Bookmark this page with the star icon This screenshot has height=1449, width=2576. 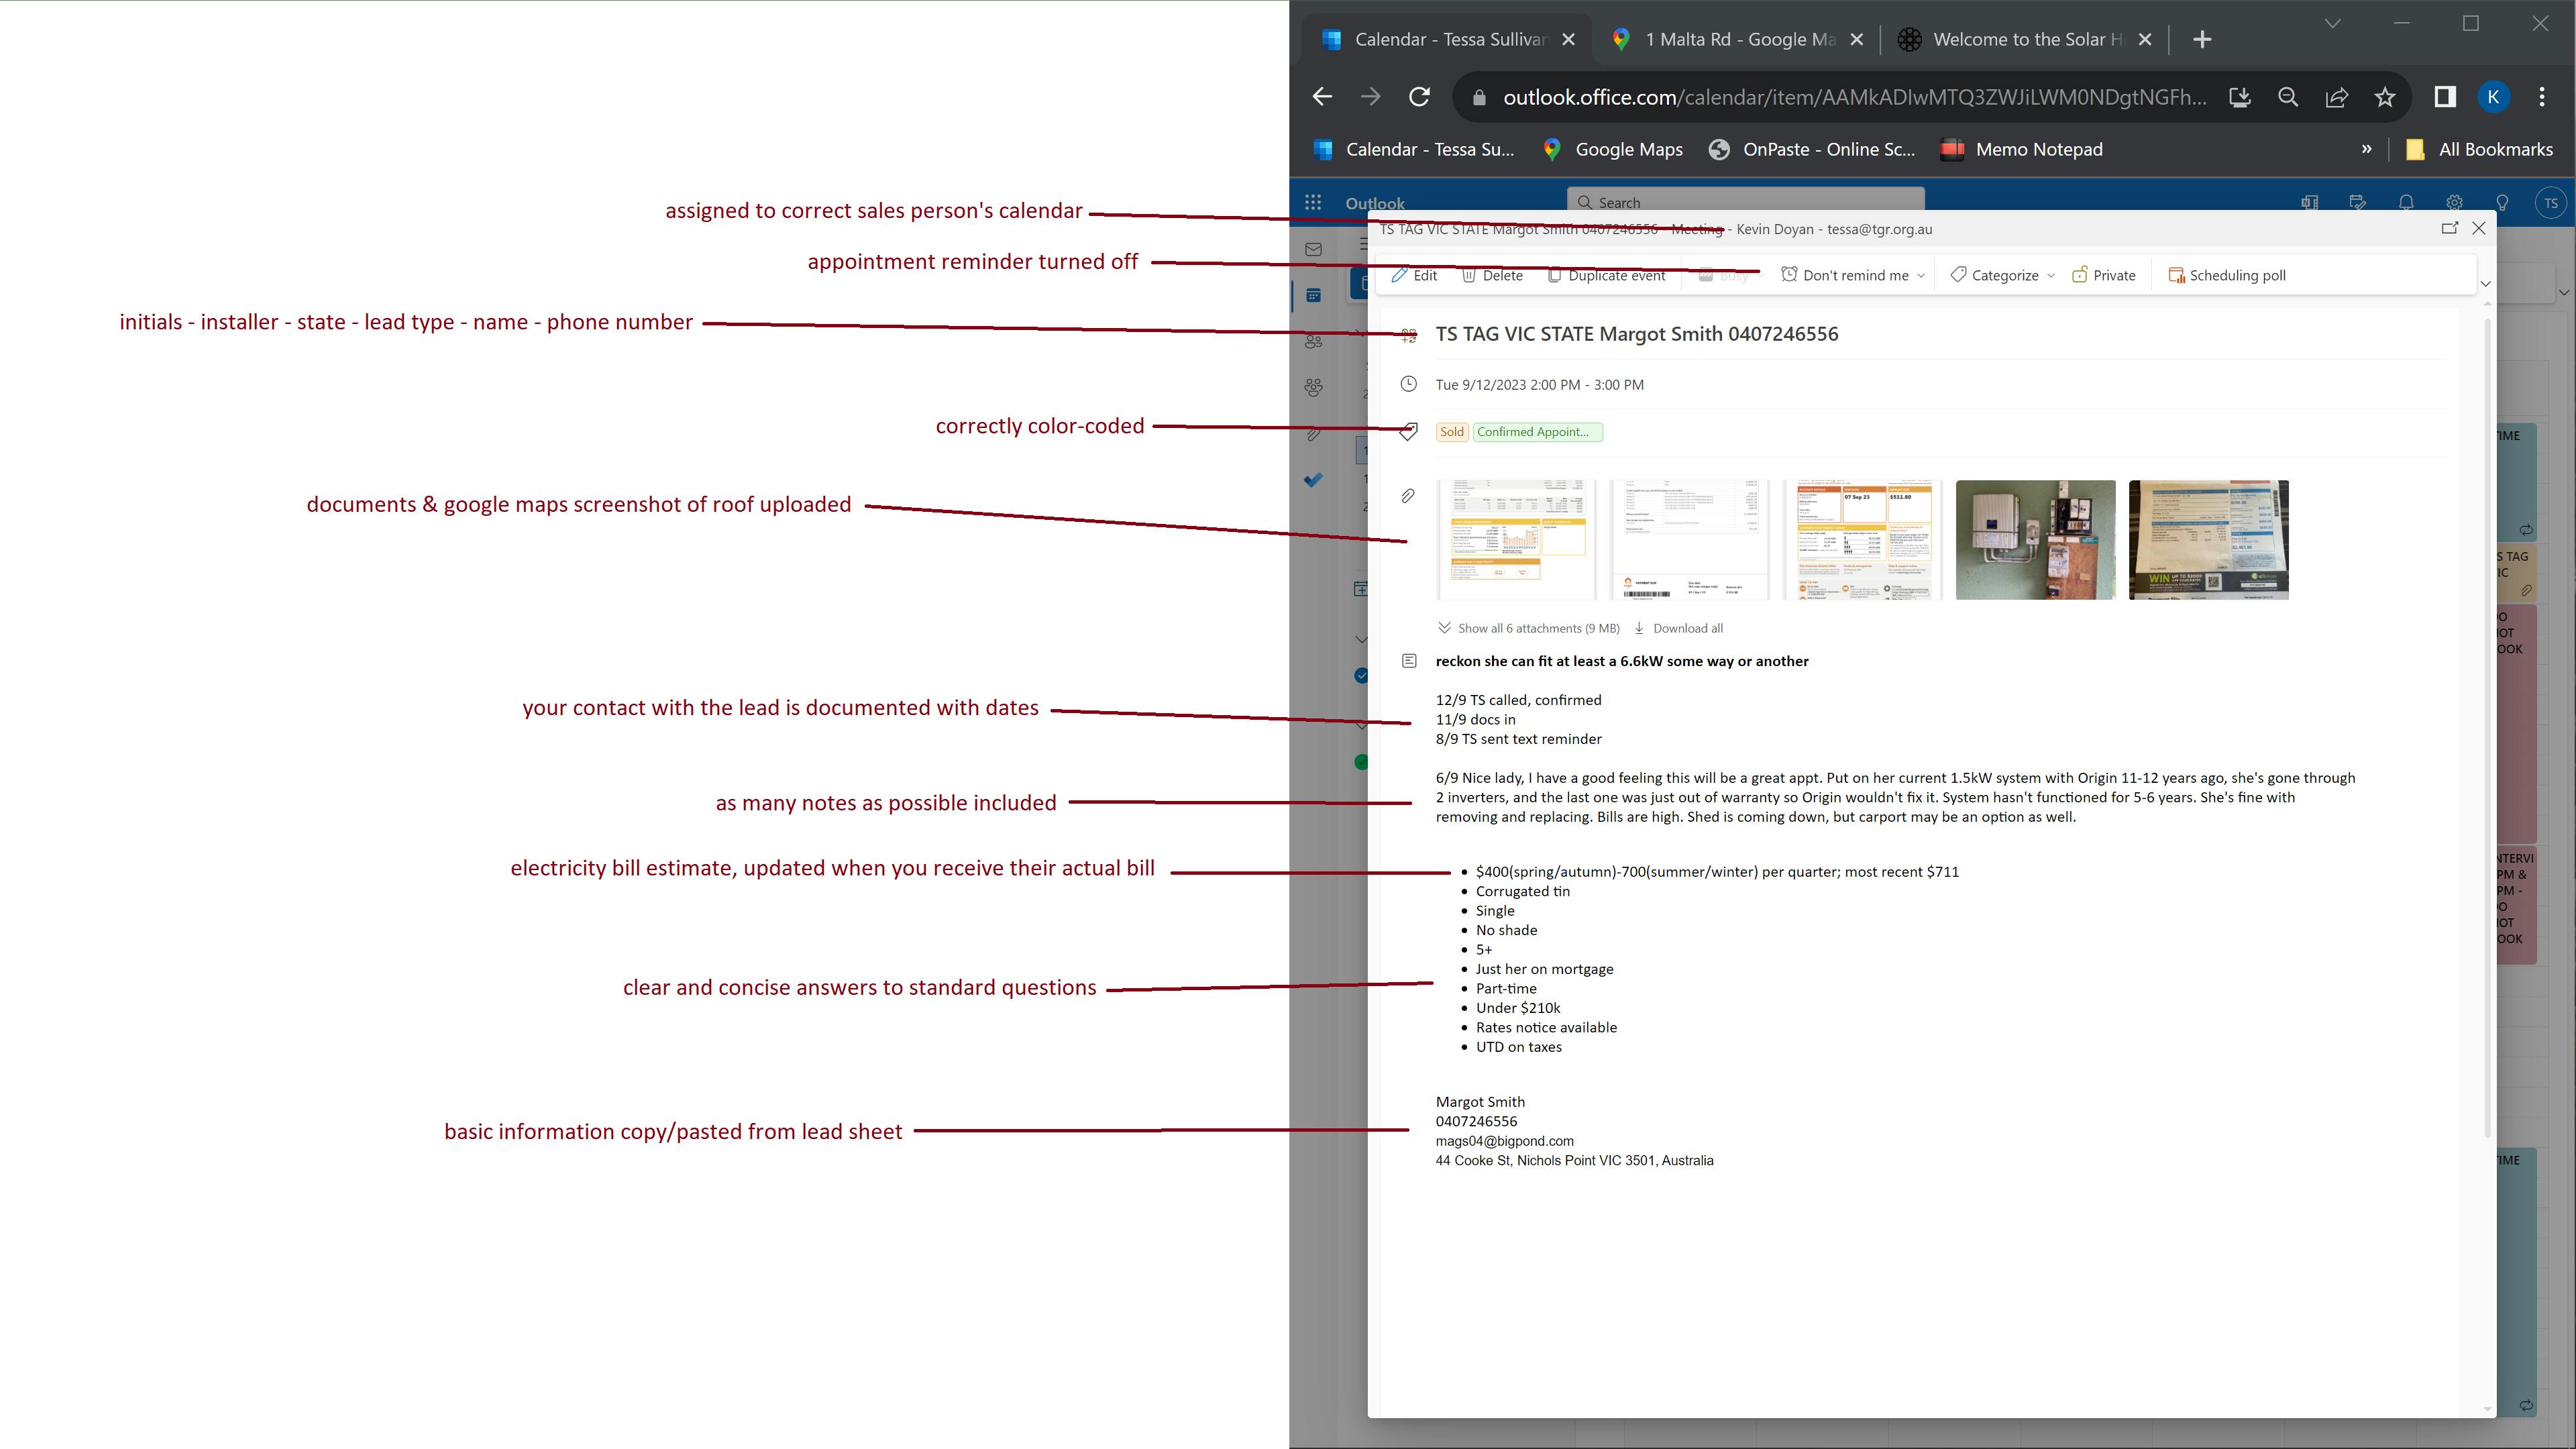(2385, 97)
